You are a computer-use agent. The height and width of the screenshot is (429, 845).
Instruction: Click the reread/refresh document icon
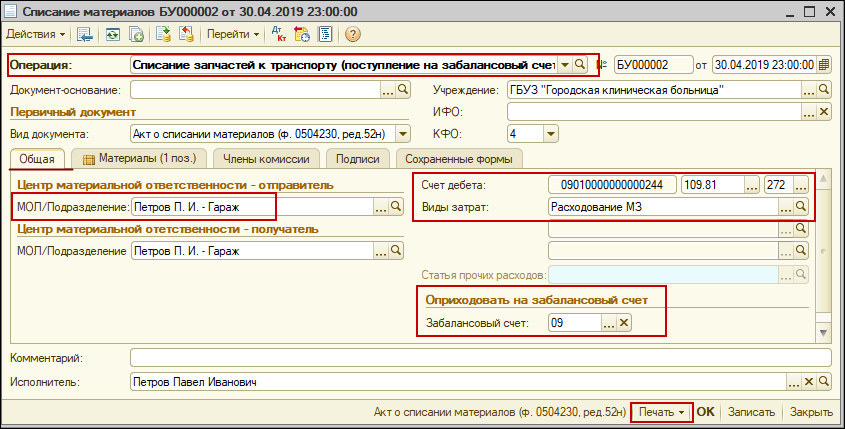click(112, 34)
